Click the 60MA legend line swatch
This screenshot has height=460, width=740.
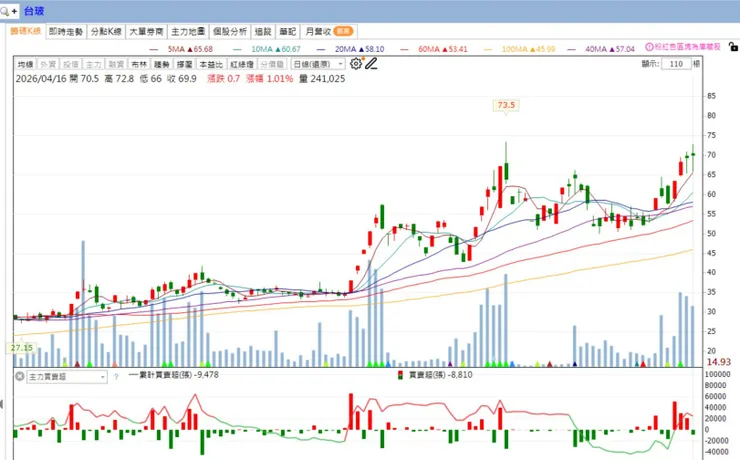pyautogui.click(x=404, y=49)
